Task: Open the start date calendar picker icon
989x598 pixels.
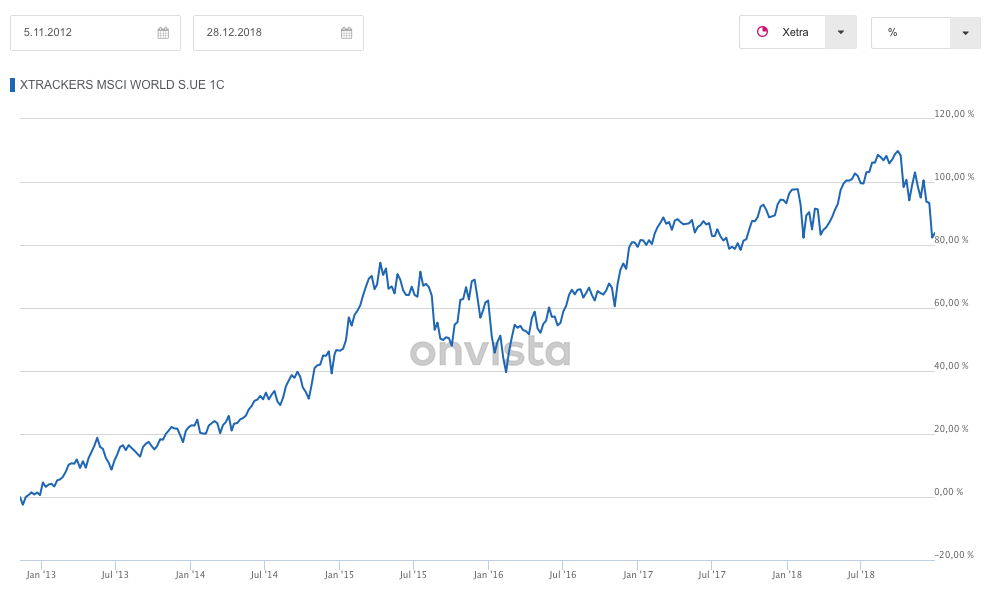Action: pyautogui.click(x=163, y=33)
